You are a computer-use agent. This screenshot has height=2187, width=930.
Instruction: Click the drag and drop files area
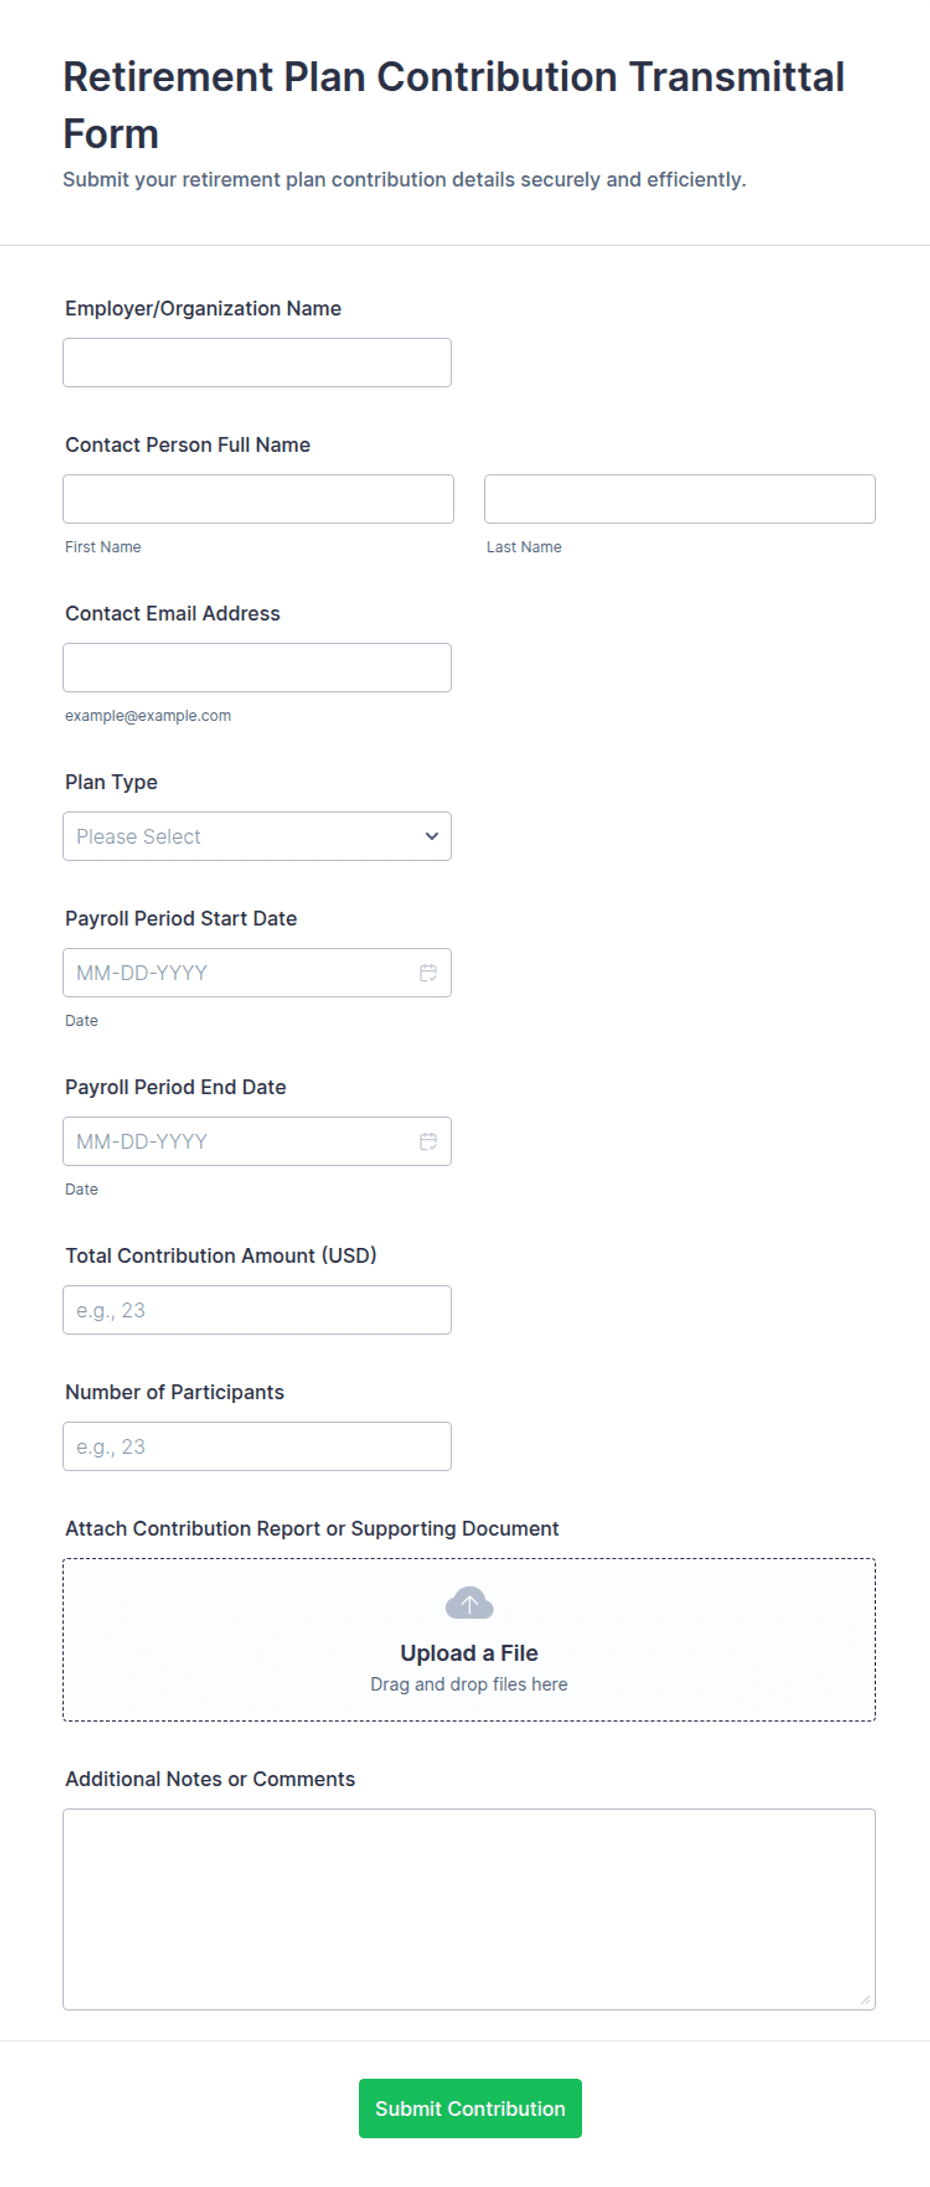pos(469,1640)
